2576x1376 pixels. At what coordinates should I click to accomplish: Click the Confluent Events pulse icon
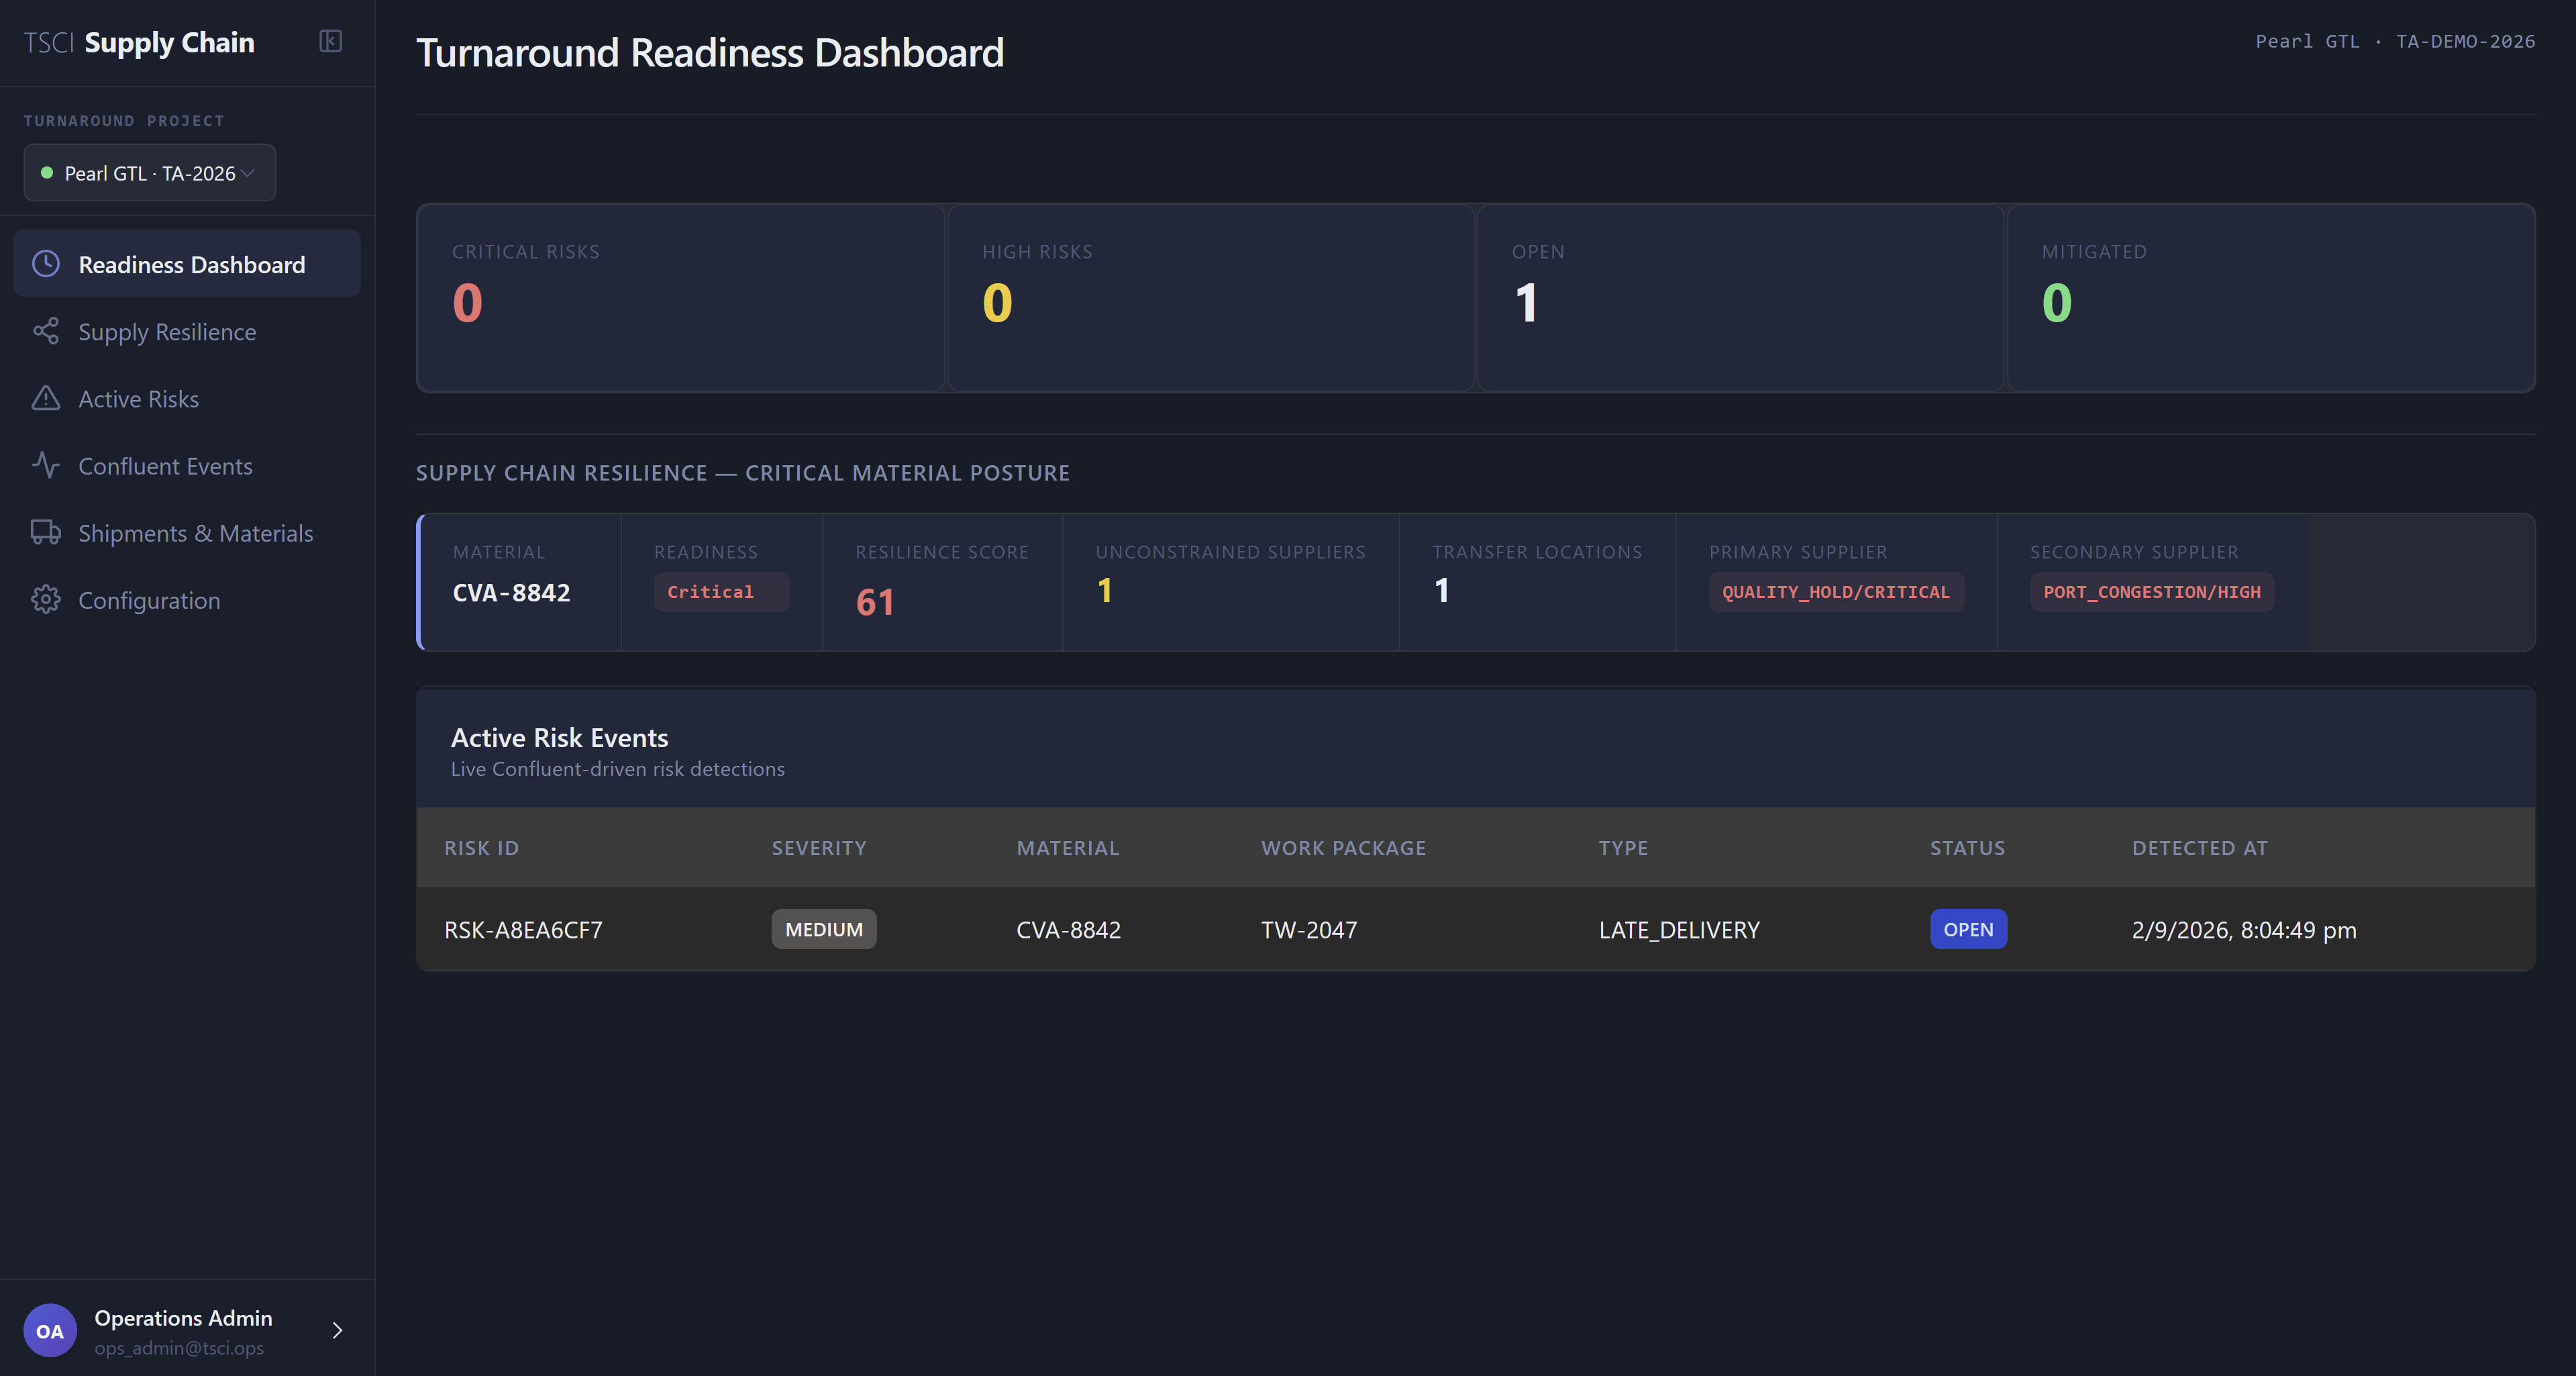[x=46, y=465]
